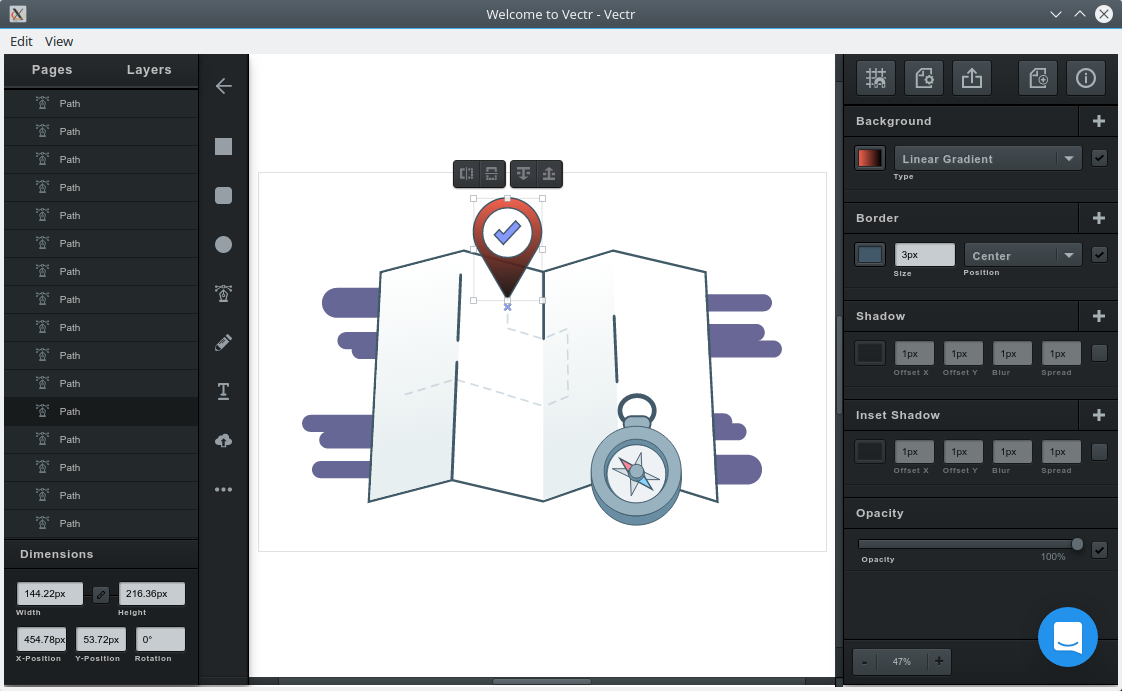Image resolution: width=1122 pixels, height=691 pixels.
Task: Click the cloud Upload Image icon
Action: [223, 441]
